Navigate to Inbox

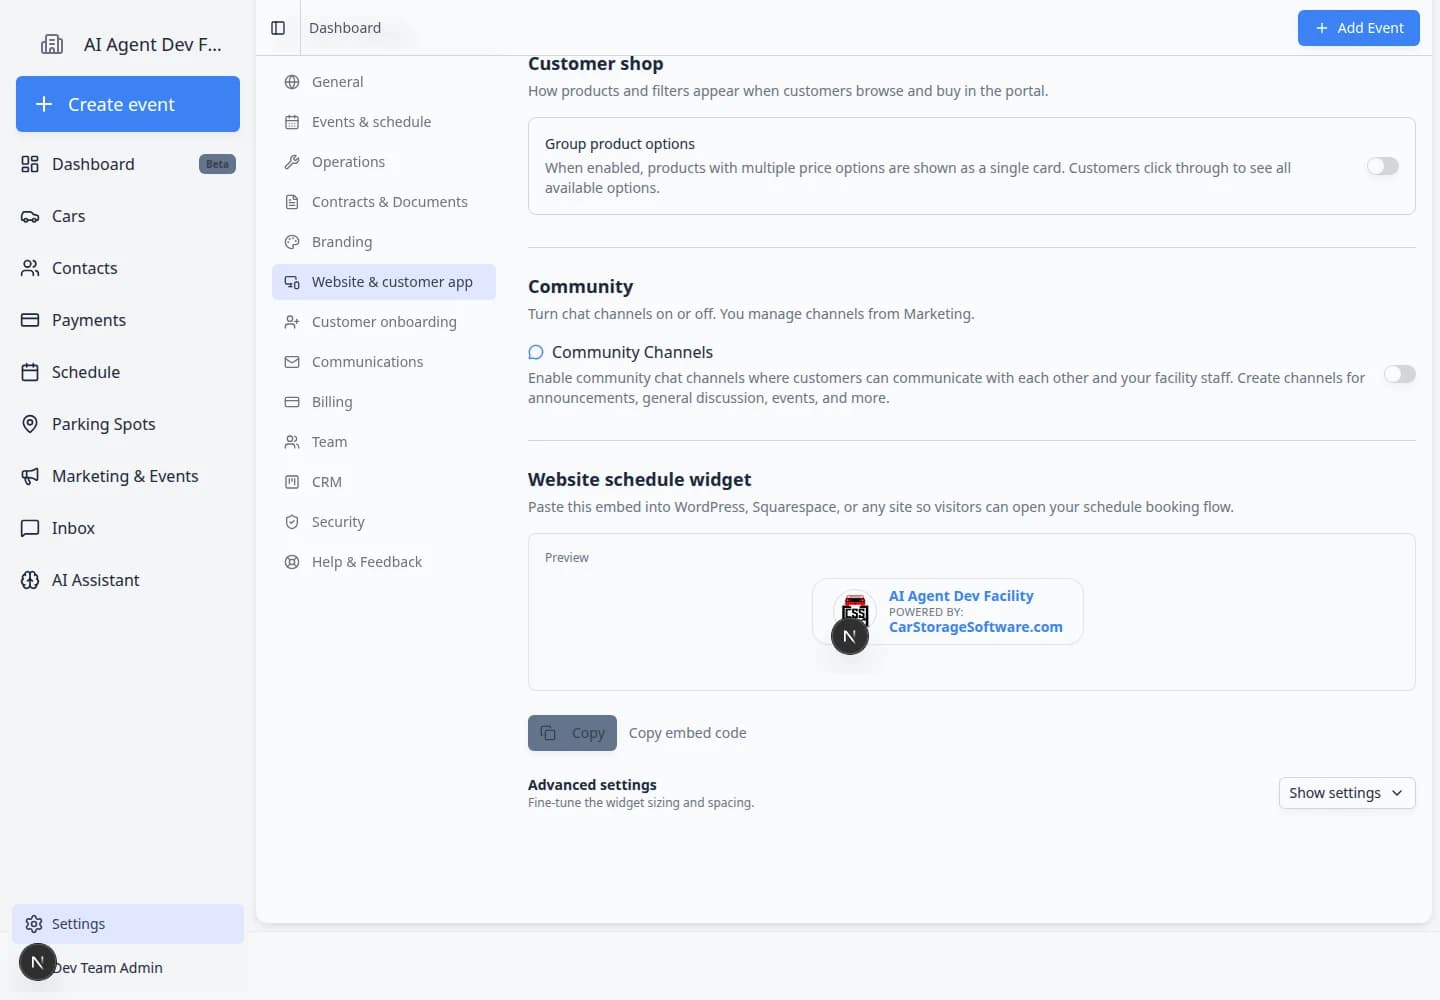click(x=128, y=528)
